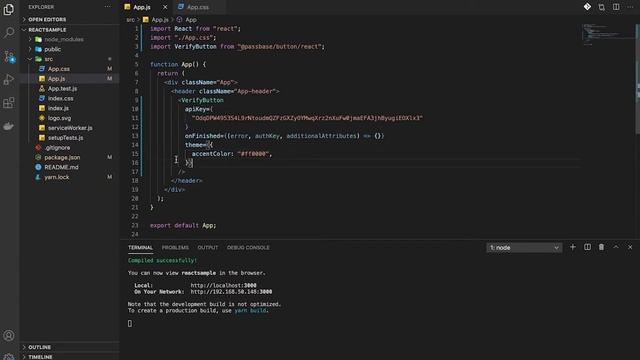Select the PROBLEMS panel tab

[x=175, y=247]
